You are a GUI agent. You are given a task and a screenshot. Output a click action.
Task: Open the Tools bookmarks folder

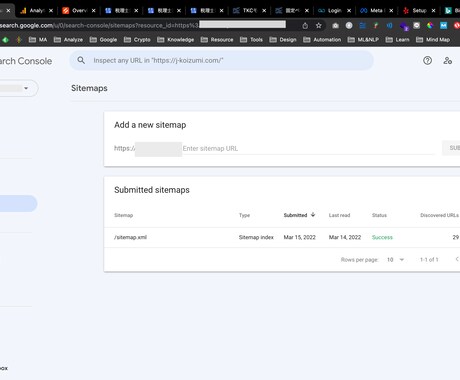pyautogui.click(x=251, y=40)
